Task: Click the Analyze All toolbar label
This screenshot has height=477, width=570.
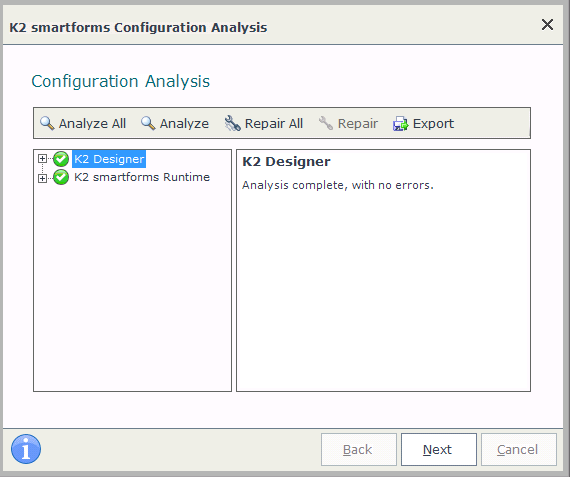Action: [92, 124]
